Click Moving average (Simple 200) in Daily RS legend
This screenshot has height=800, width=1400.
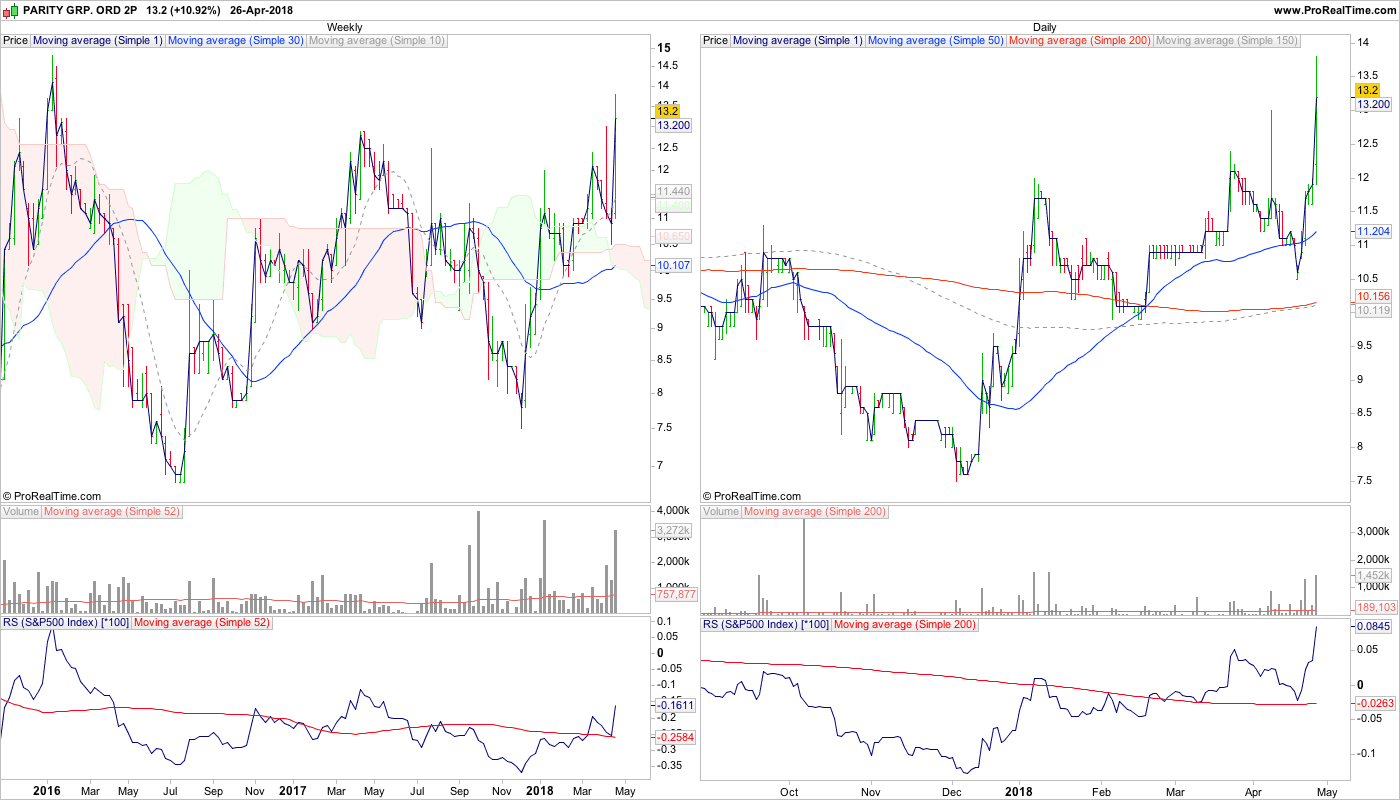pos(904,624)
